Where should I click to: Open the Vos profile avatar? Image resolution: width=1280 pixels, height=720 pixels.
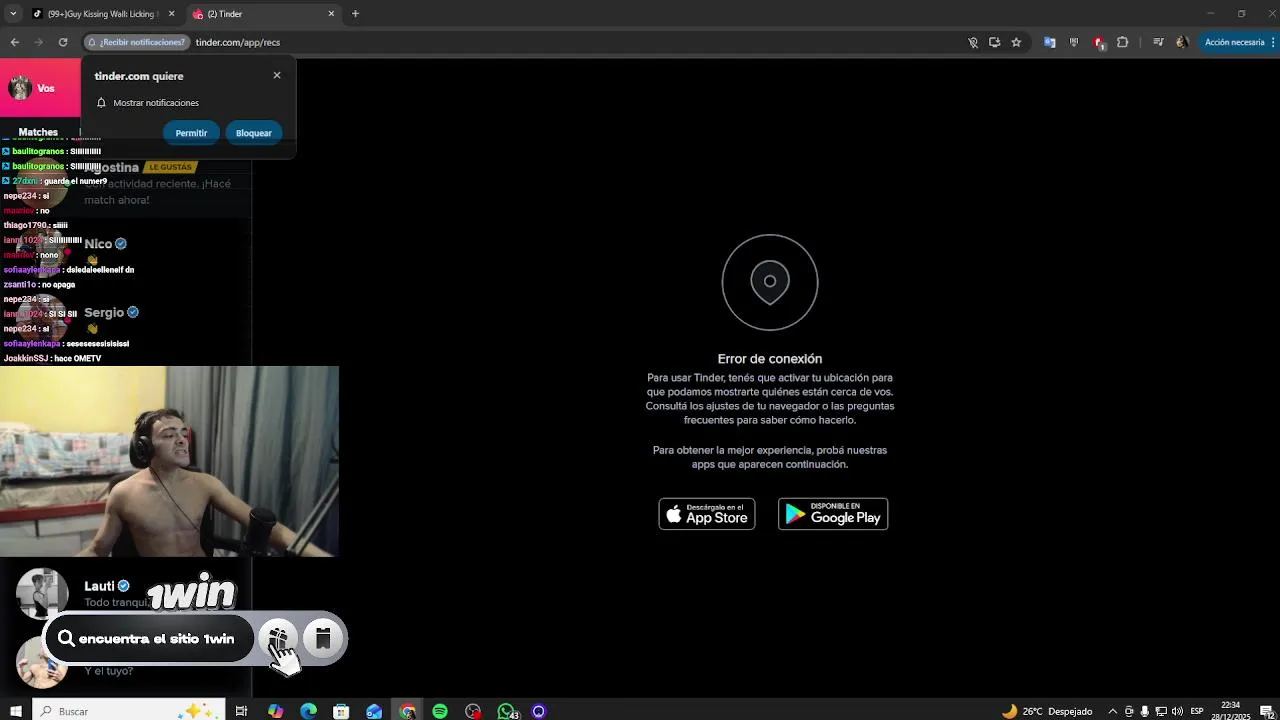[20, 88]
